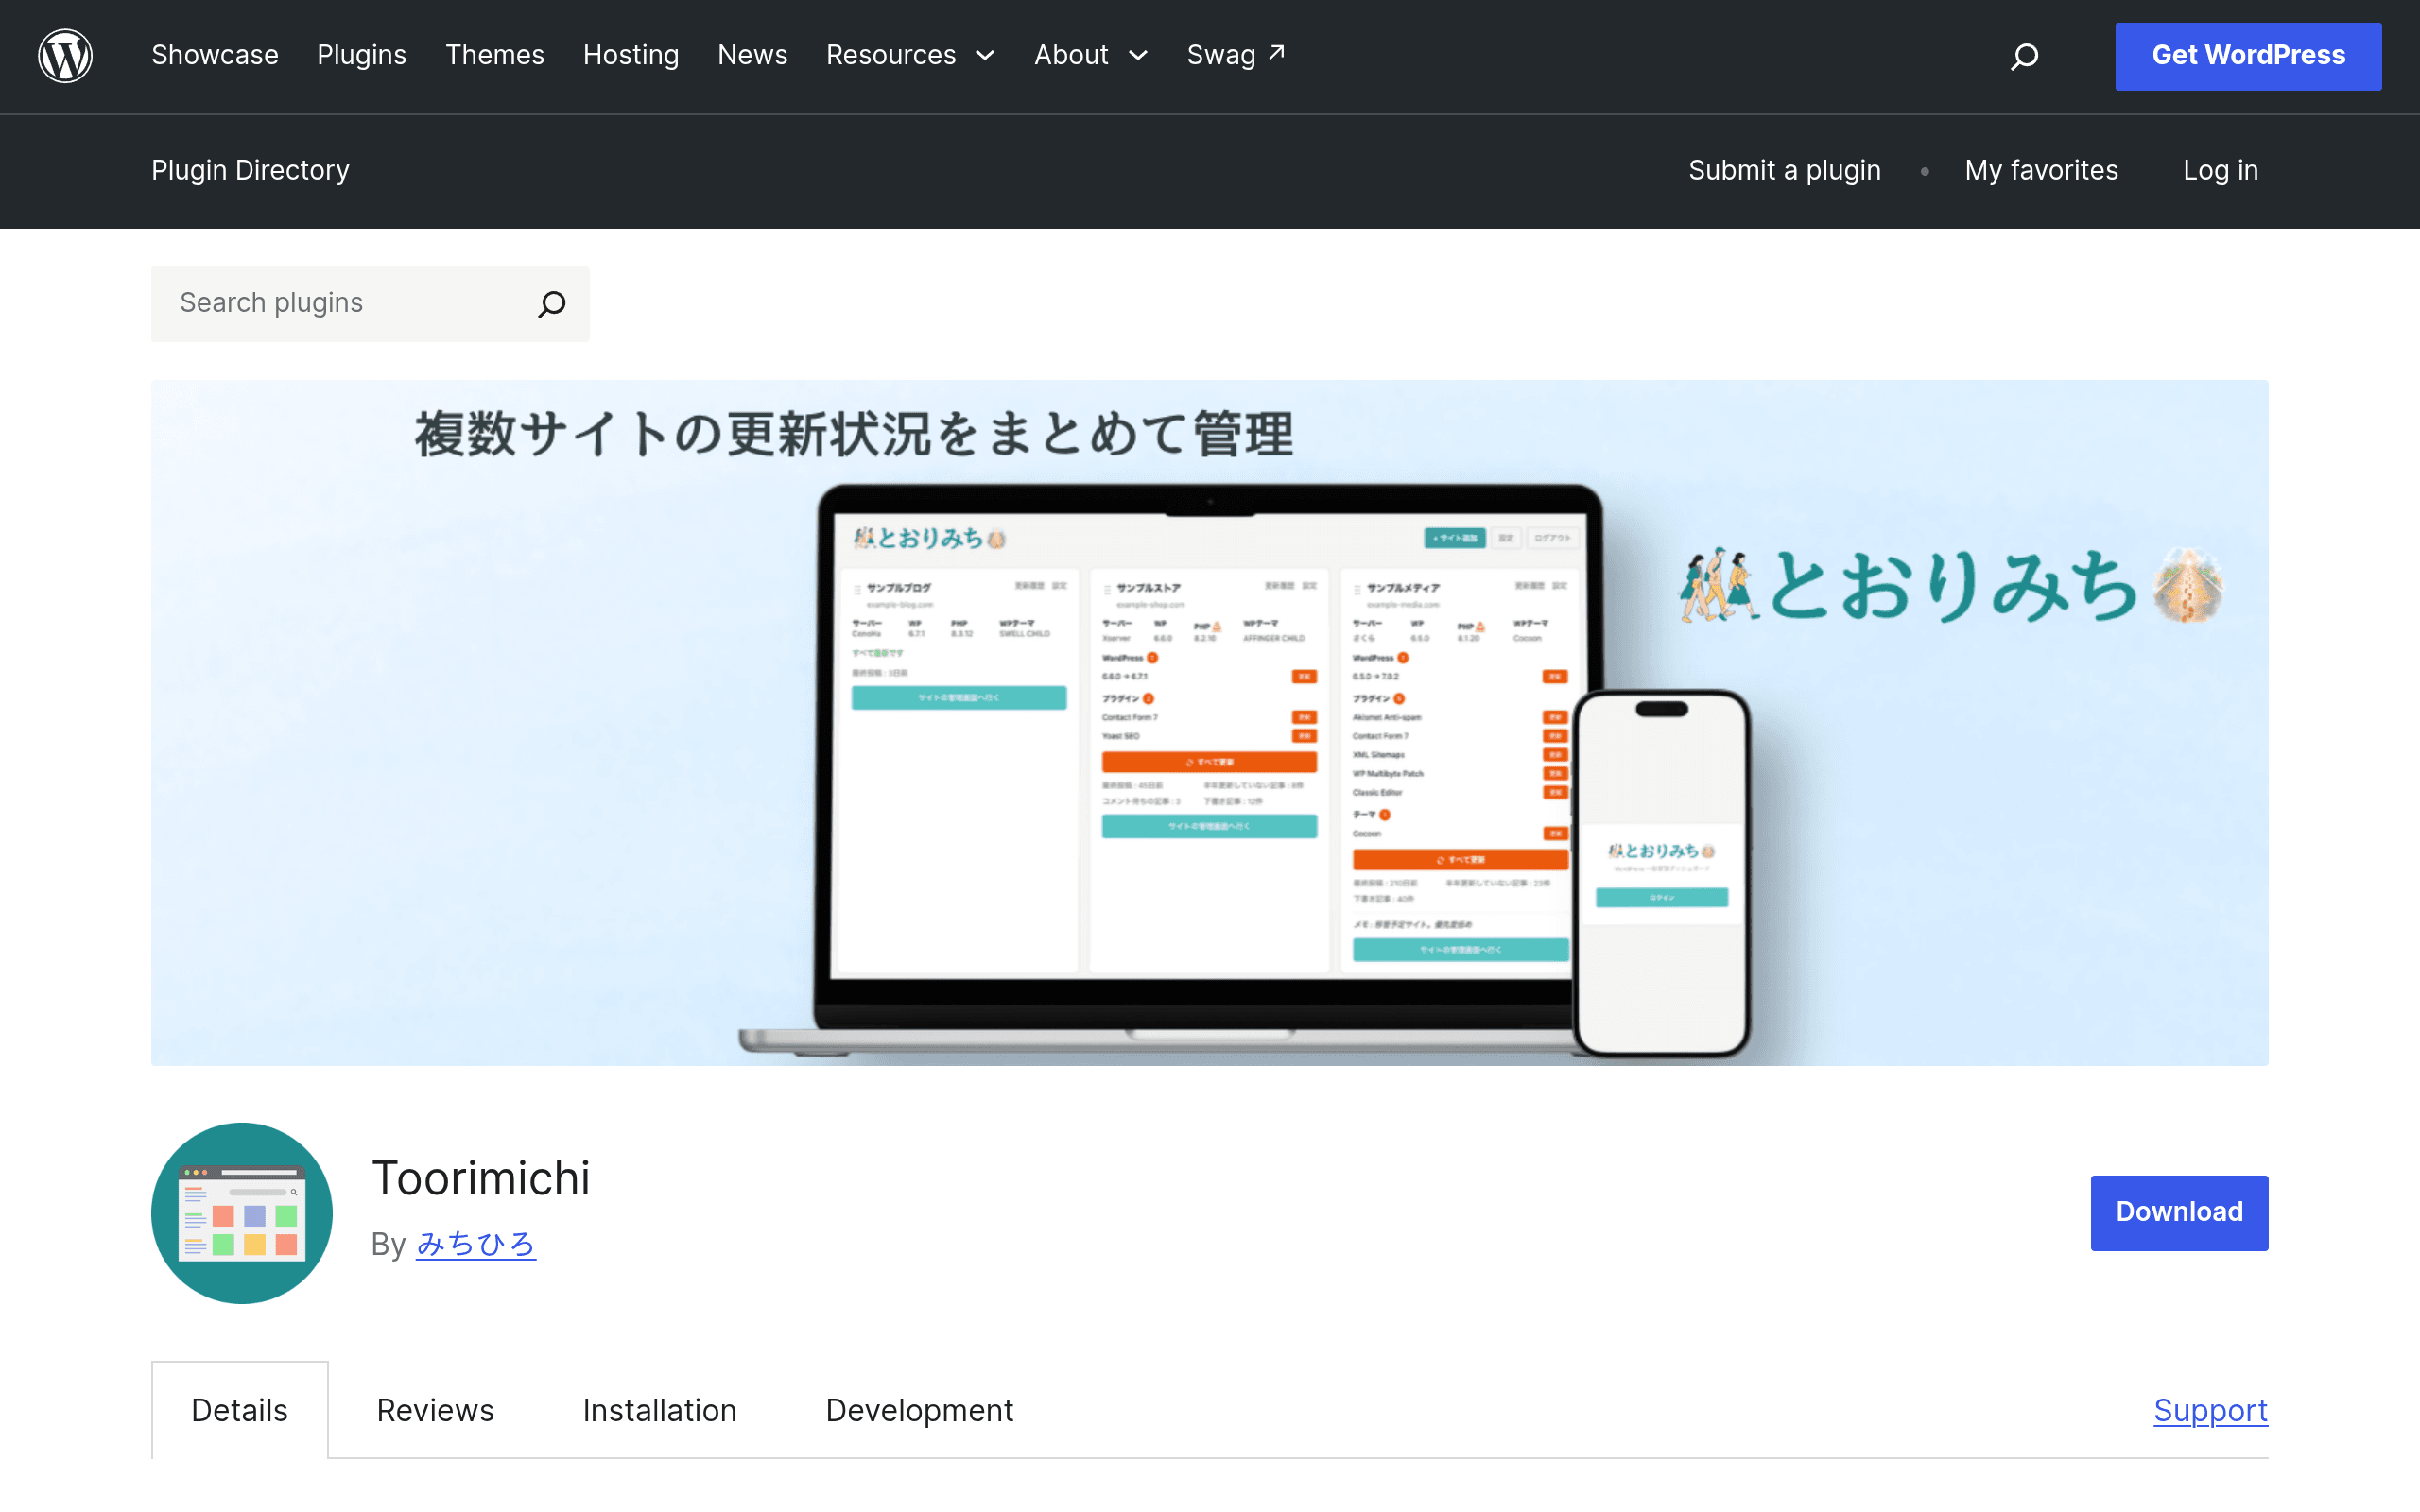Click the Toorimichi plugin icon

click(242, 1212)
